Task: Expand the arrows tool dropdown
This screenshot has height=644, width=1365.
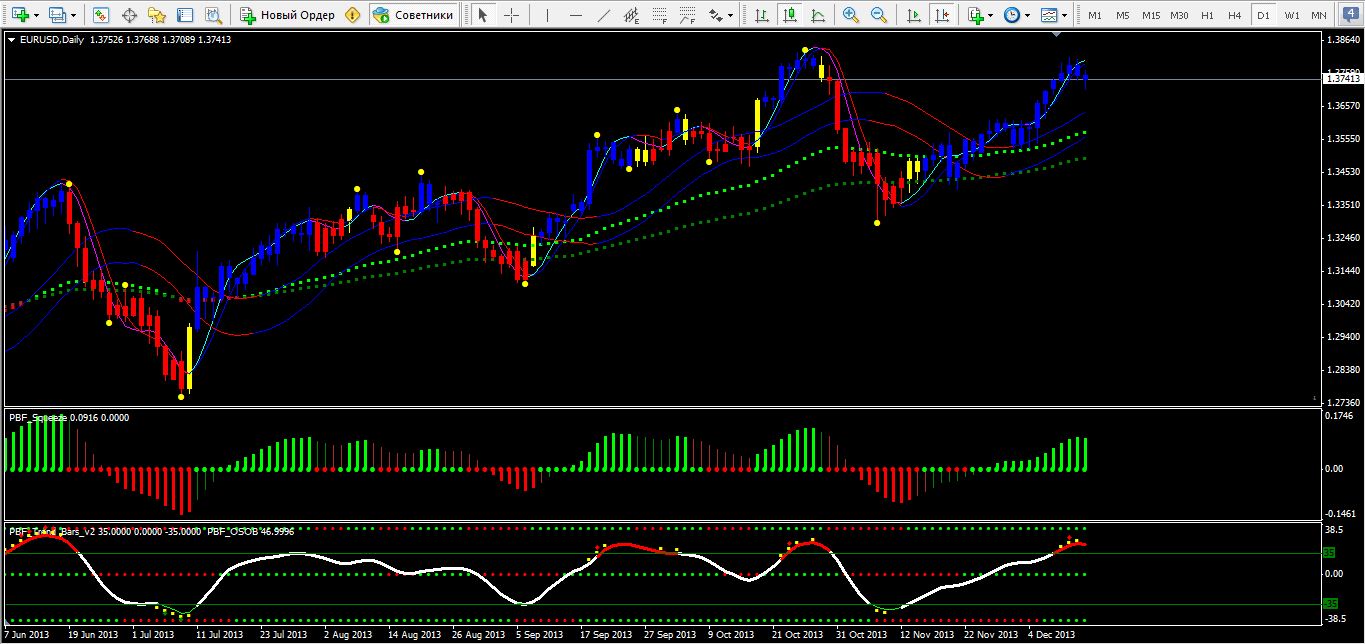Action: [731, 15]
